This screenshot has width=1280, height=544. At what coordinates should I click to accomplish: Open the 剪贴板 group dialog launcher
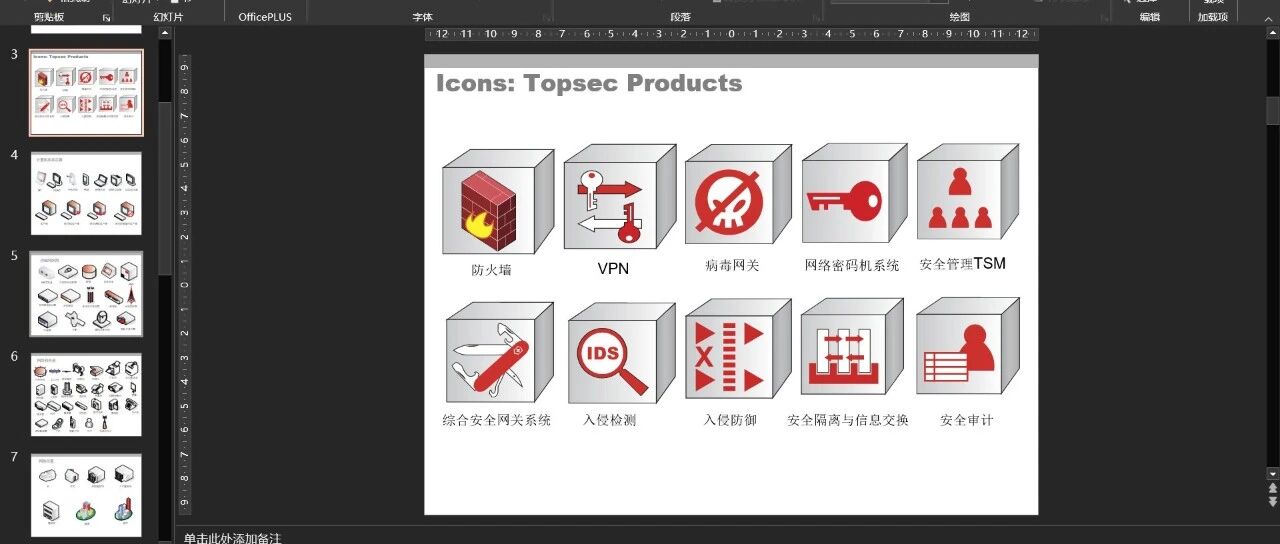tap(107, 17)
